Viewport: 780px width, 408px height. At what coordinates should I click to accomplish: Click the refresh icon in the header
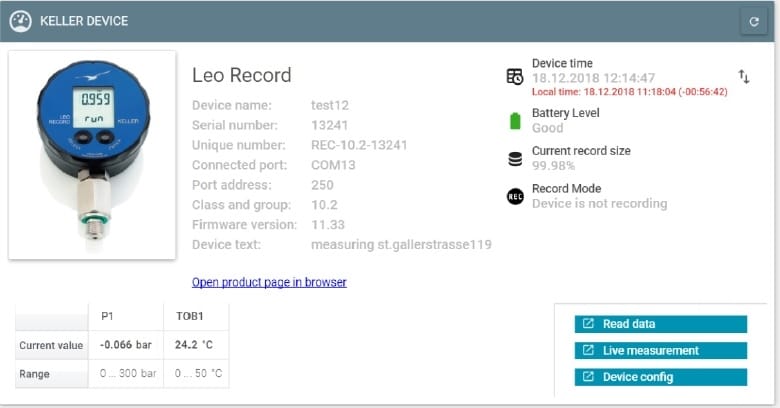pos(754,21)
